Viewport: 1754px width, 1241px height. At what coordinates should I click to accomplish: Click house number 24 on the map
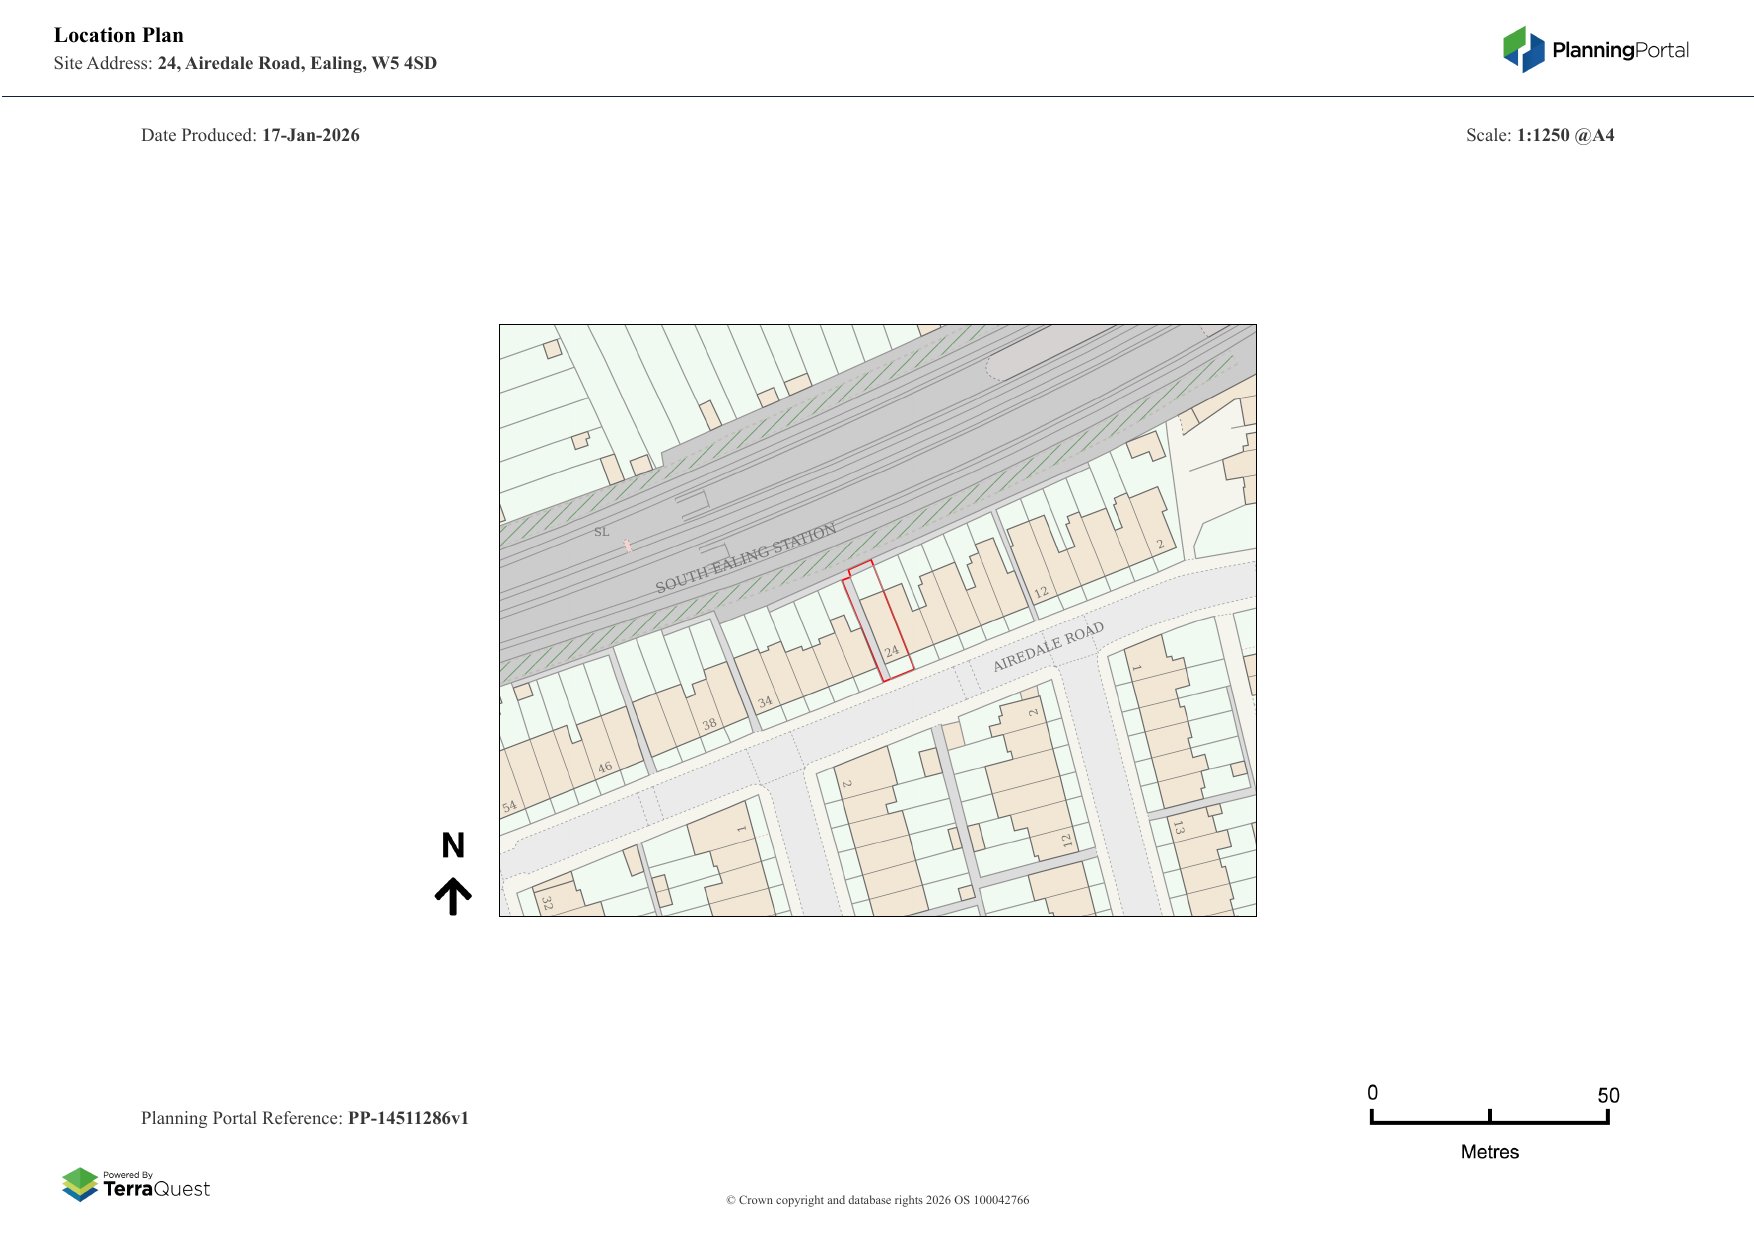pos(892,652)
